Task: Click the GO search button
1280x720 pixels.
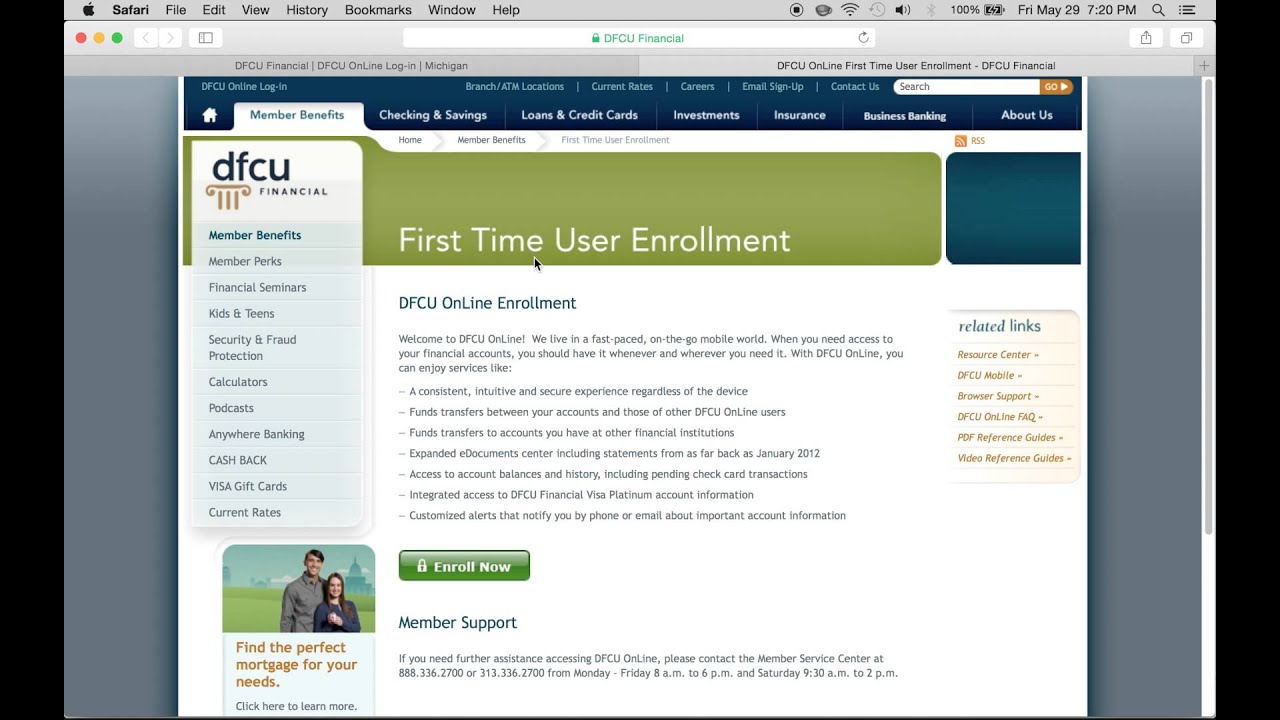Action: tap(1056, 87)
